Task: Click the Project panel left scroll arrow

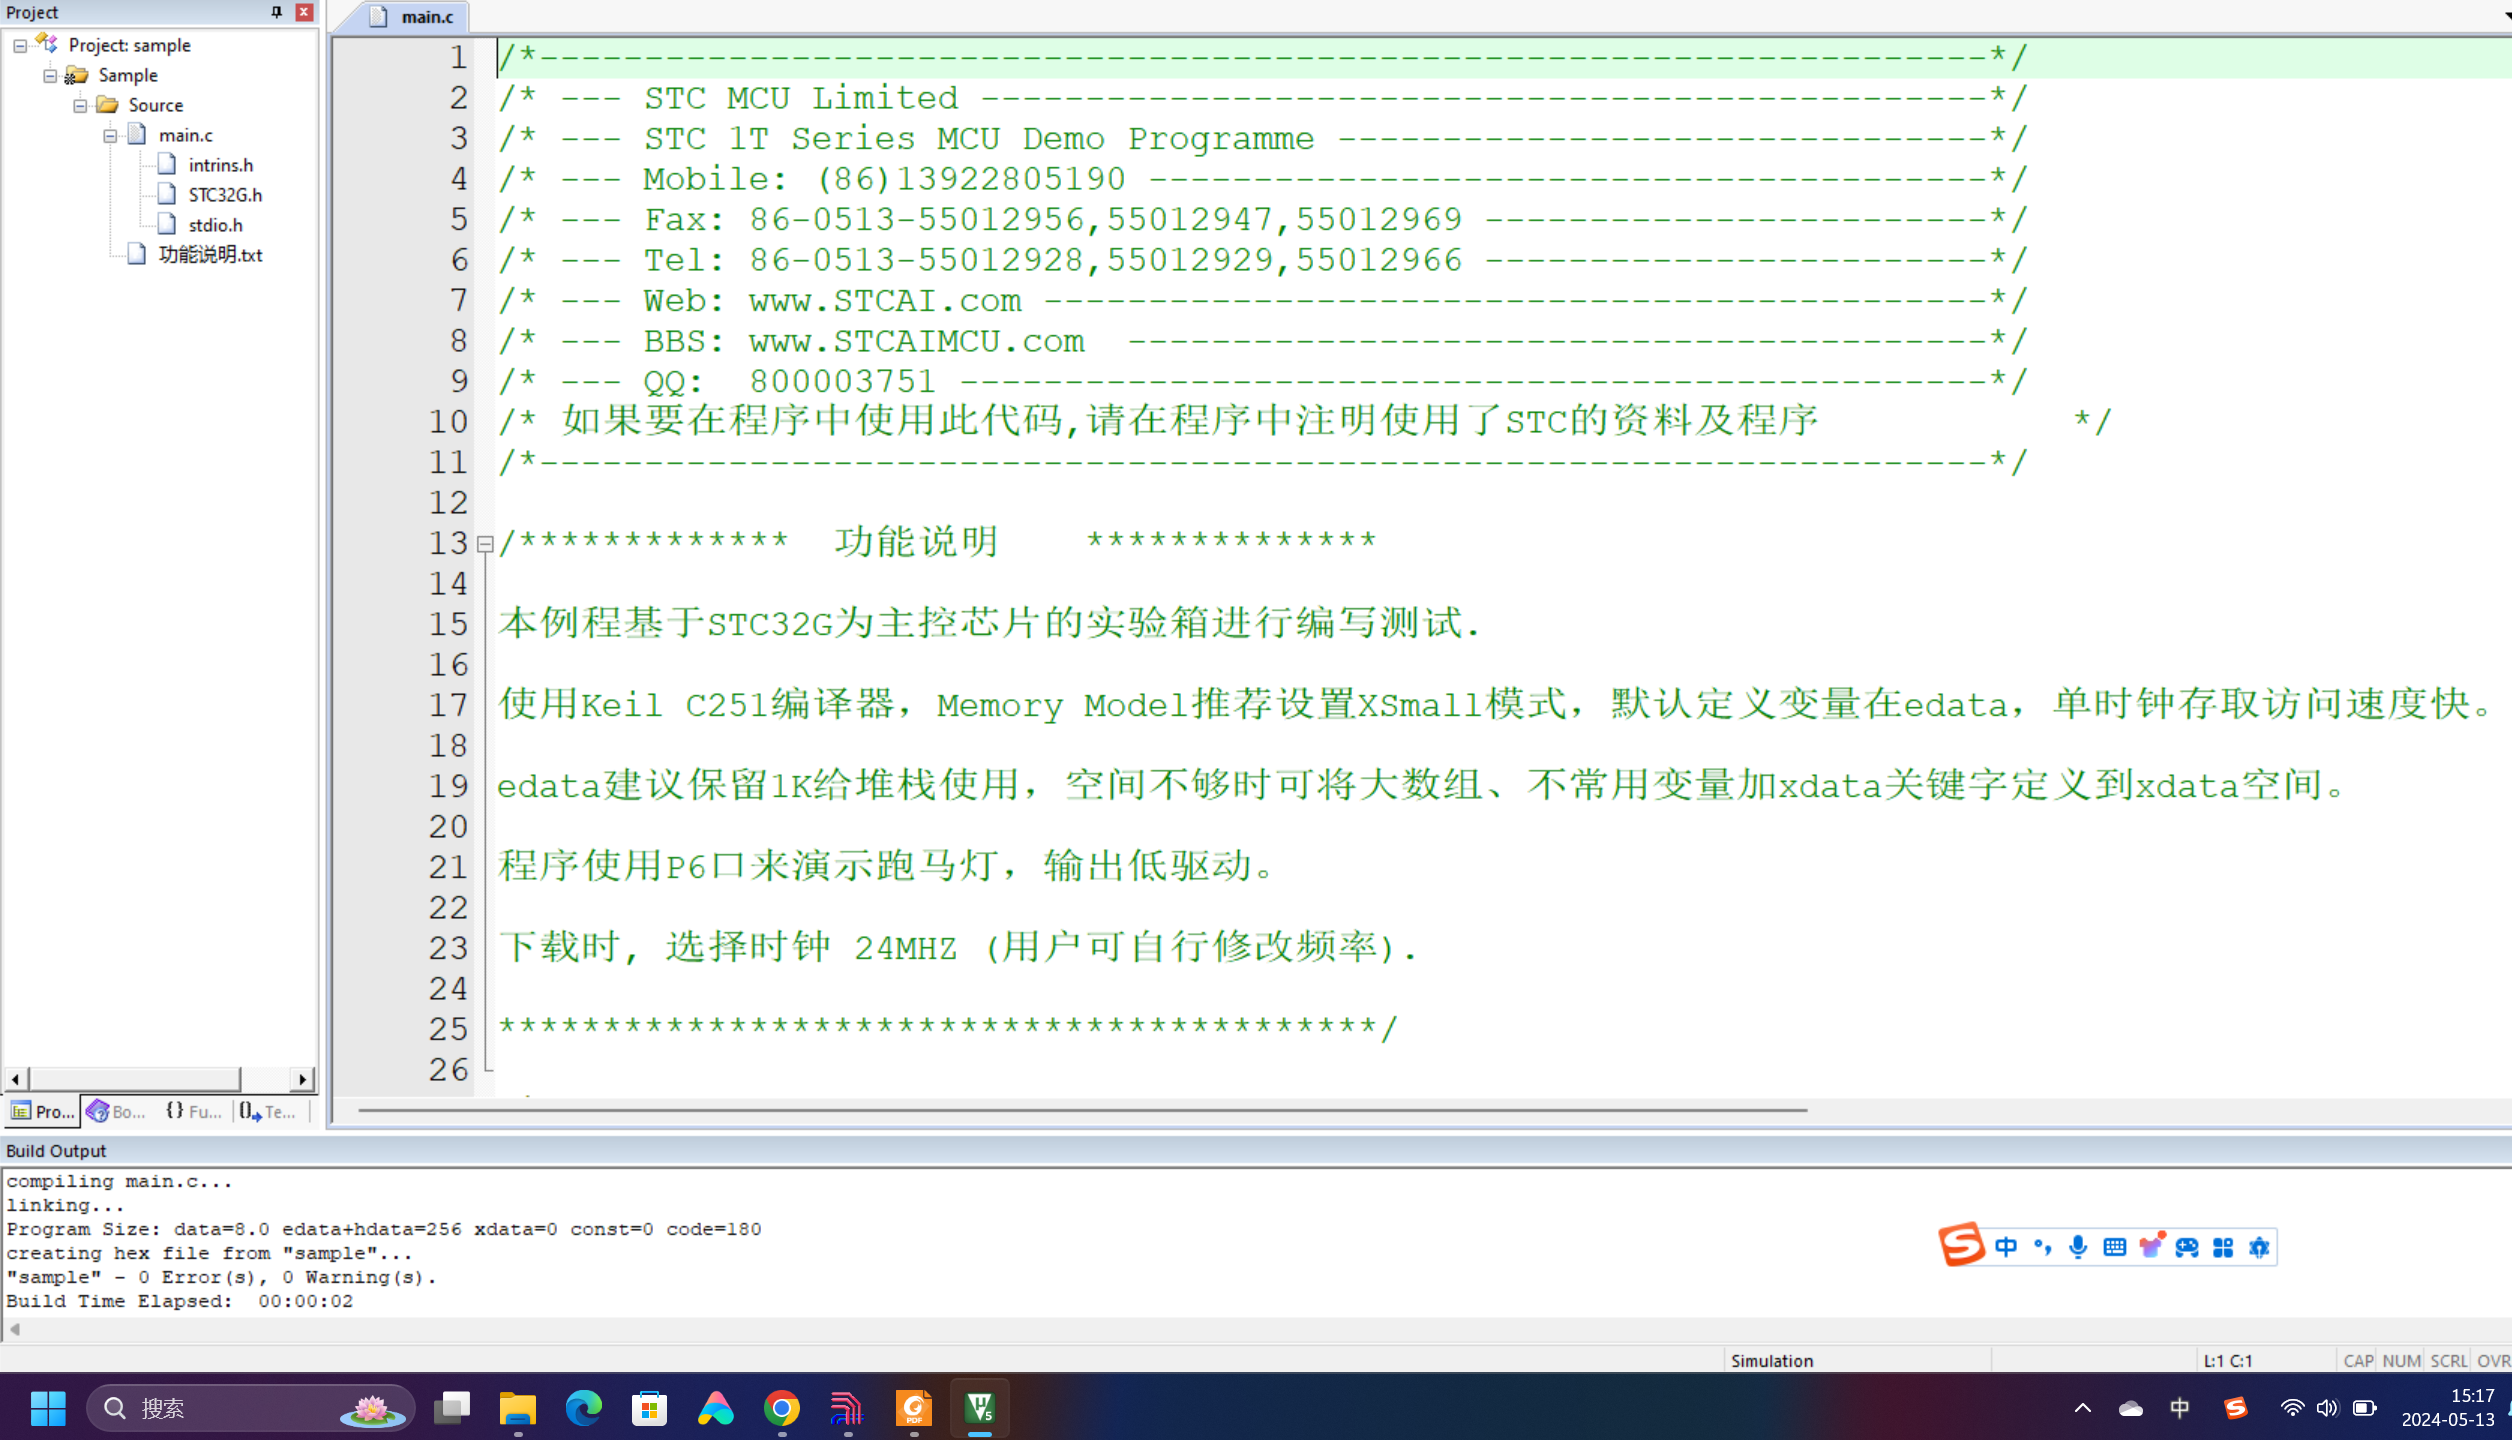Action: 15,1079
